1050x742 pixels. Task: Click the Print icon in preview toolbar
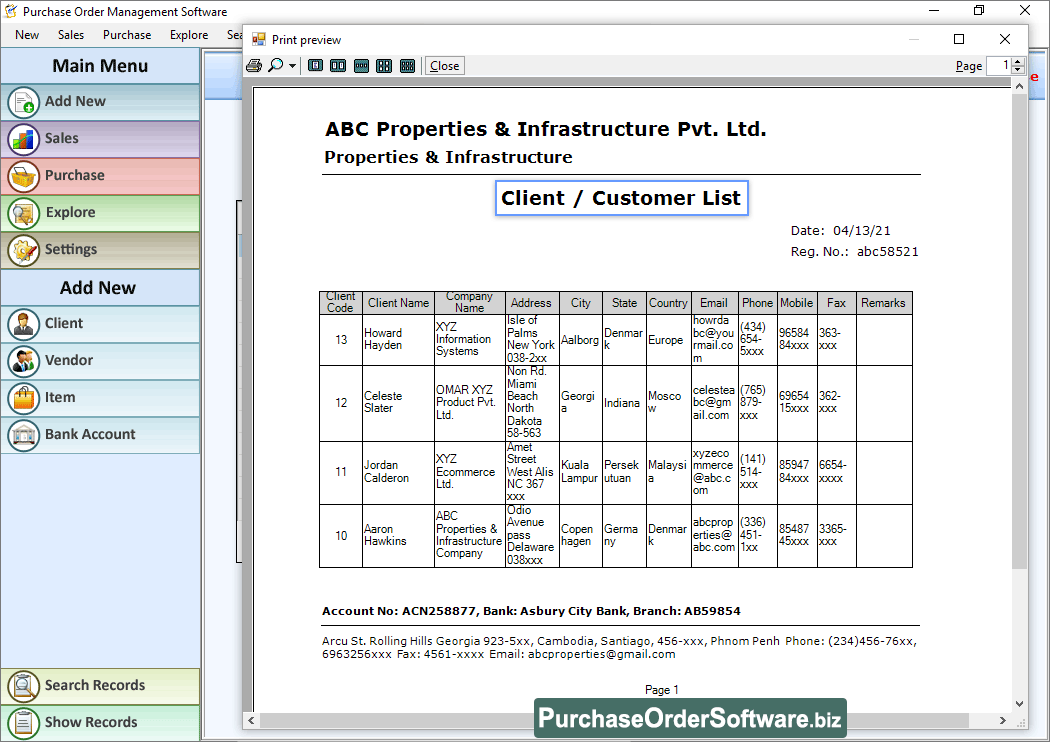click(254, 66)
